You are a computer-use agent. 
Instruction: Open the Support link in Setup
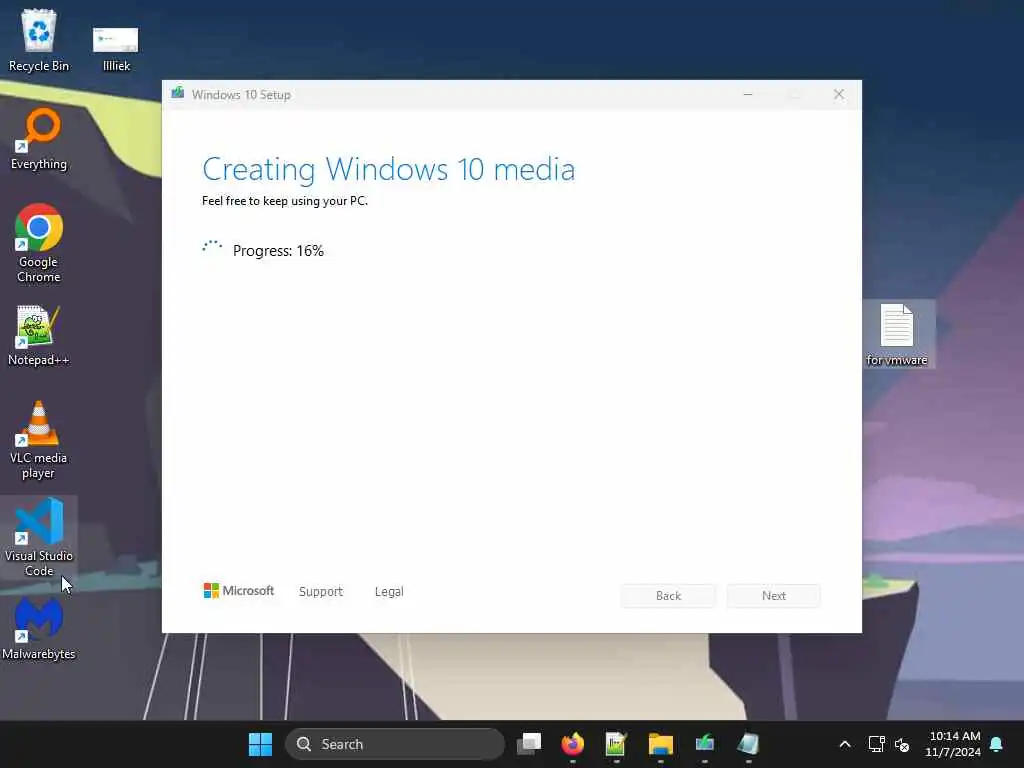pyautogui.click(x=321, y=592)
